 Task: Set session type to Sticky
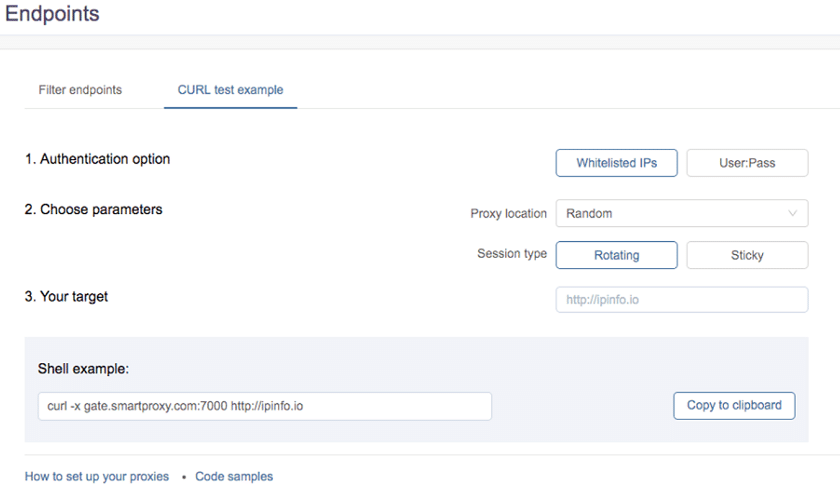[x=747, y=255]
